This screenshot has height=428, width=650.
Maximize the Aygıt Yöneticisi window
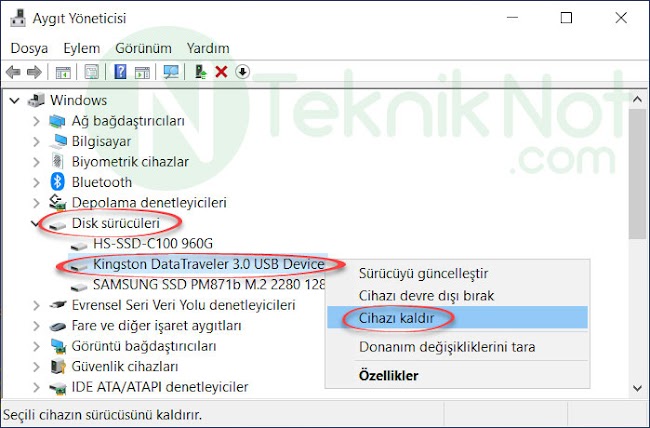pyautogui.click(x=566, y=18)
